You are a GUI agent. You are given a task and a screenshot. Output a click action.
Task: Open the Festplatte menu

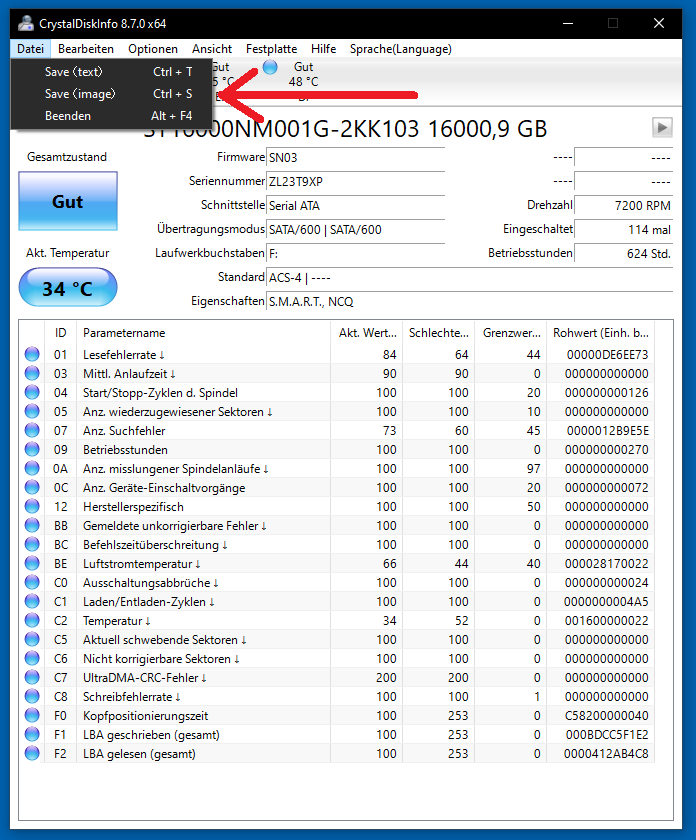271,49
